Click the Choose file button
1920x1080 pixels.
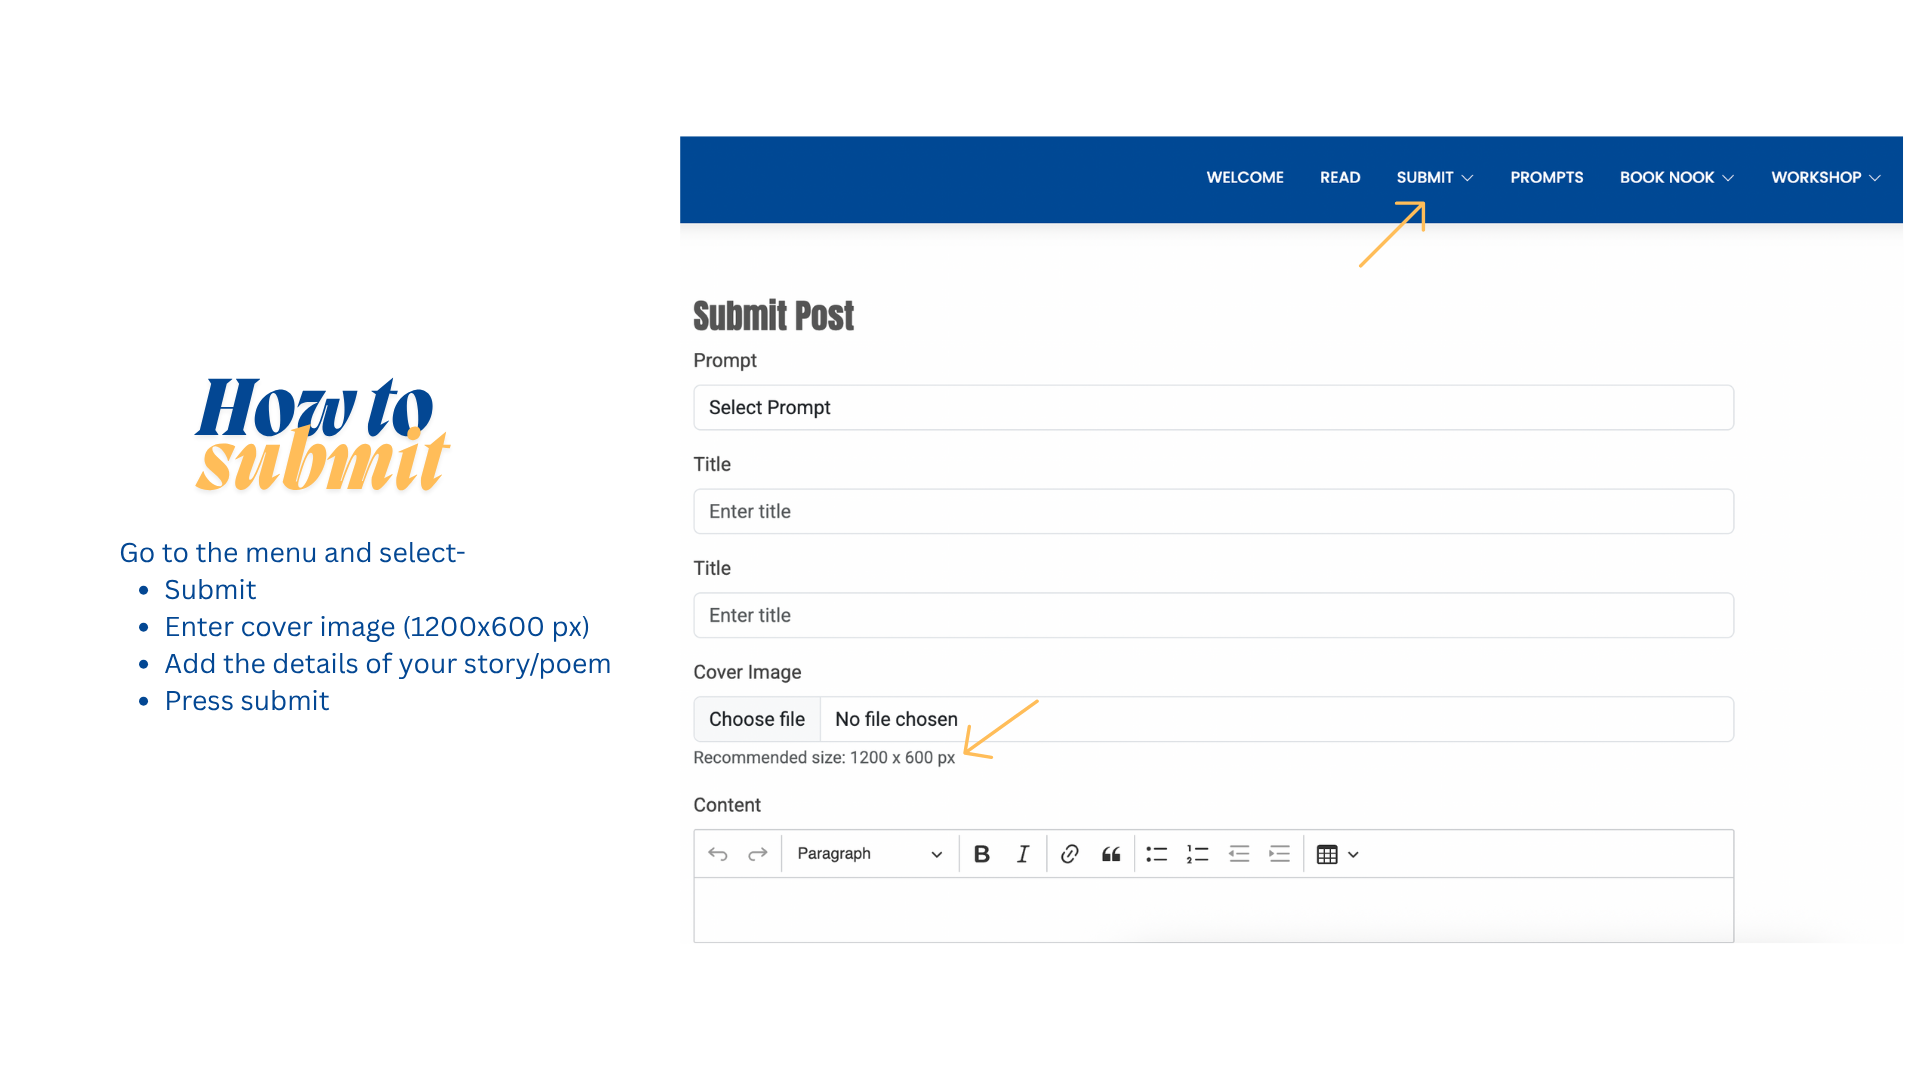coord(757,720)
